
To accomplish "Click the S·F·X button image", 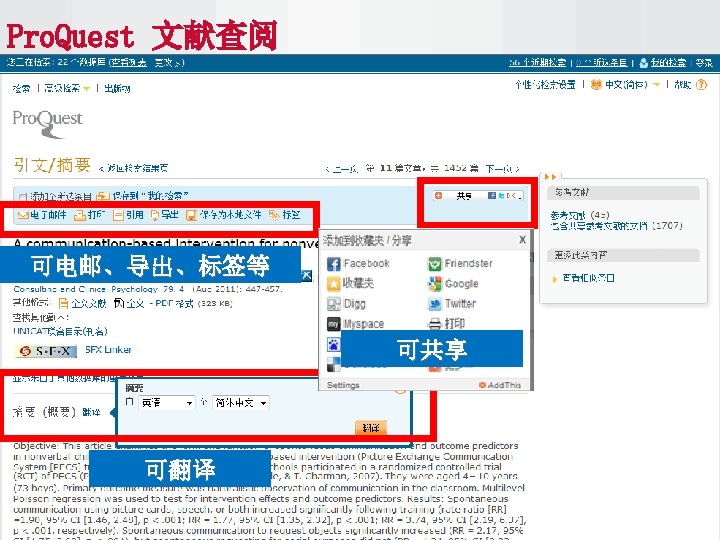I will [x=47, y=351].
